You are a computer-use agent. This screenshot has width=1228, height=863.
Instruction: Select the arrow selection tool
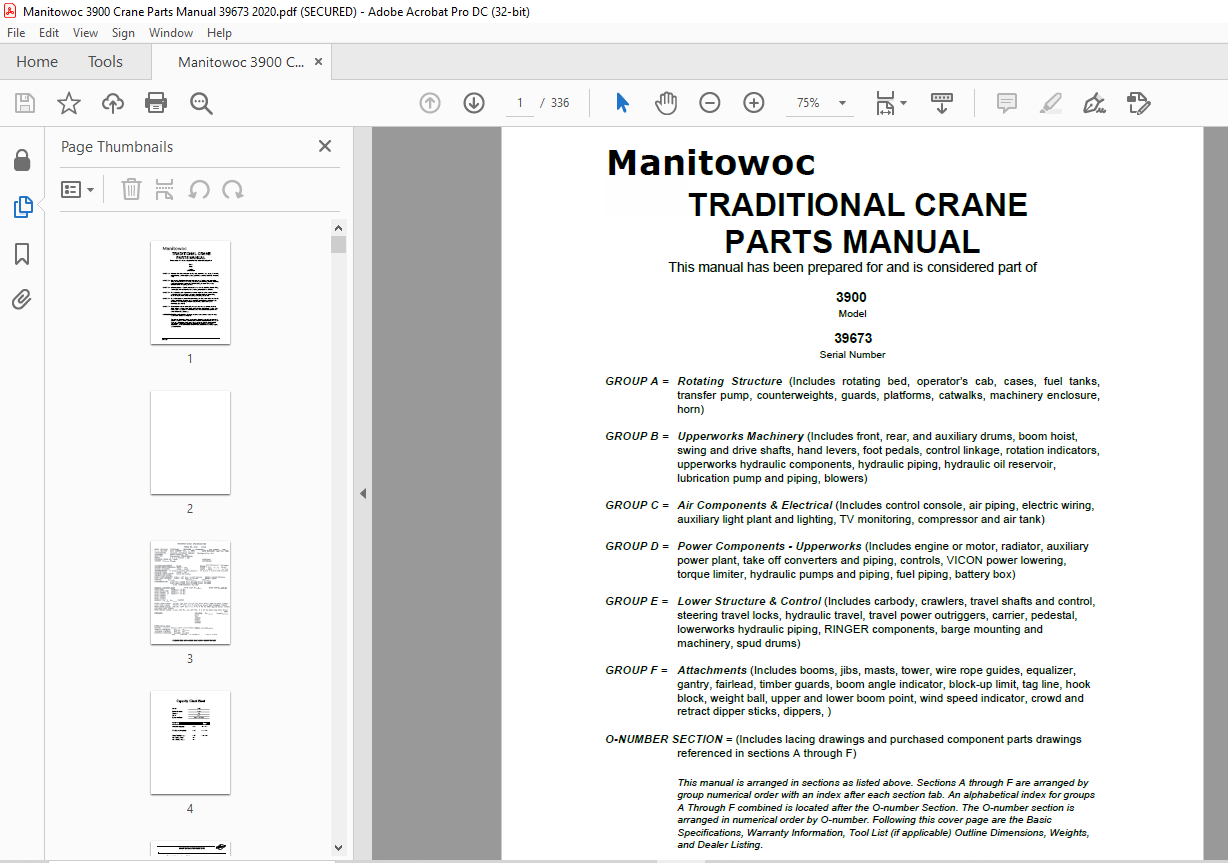[x=622, y=103]
